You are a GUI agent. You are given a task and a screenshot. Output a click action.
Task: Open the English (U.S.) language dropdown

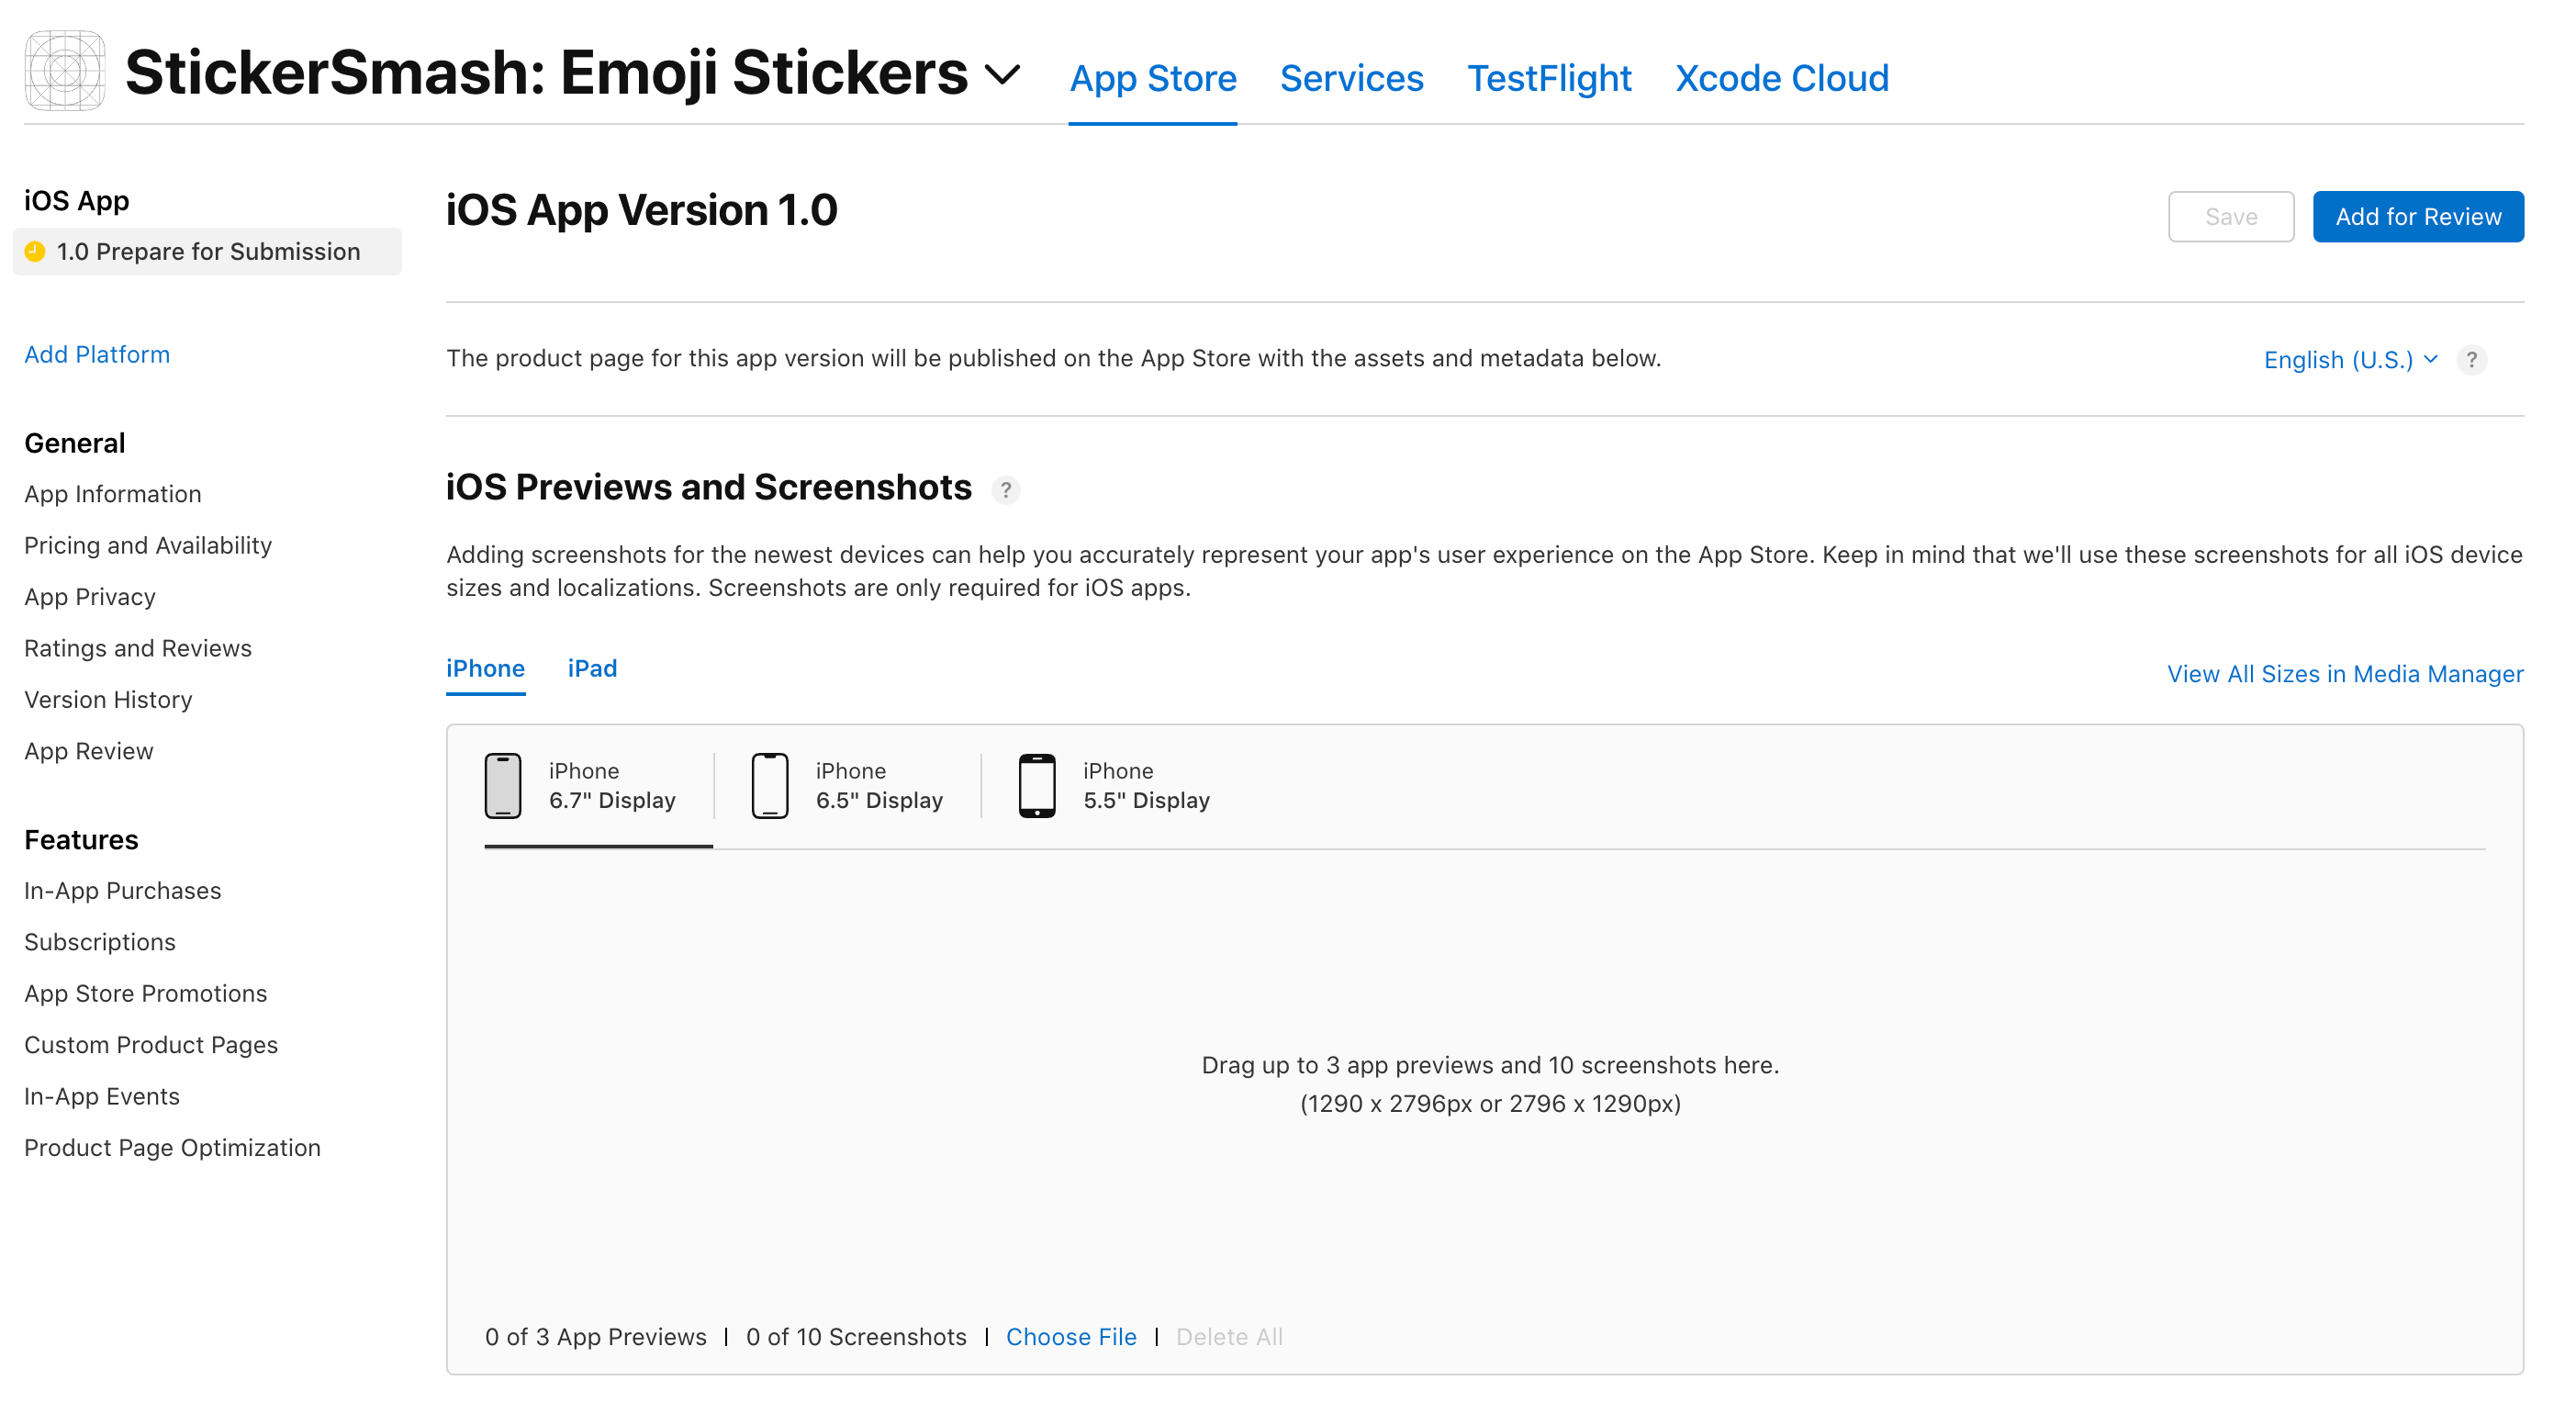click(x=2350, y=360)
